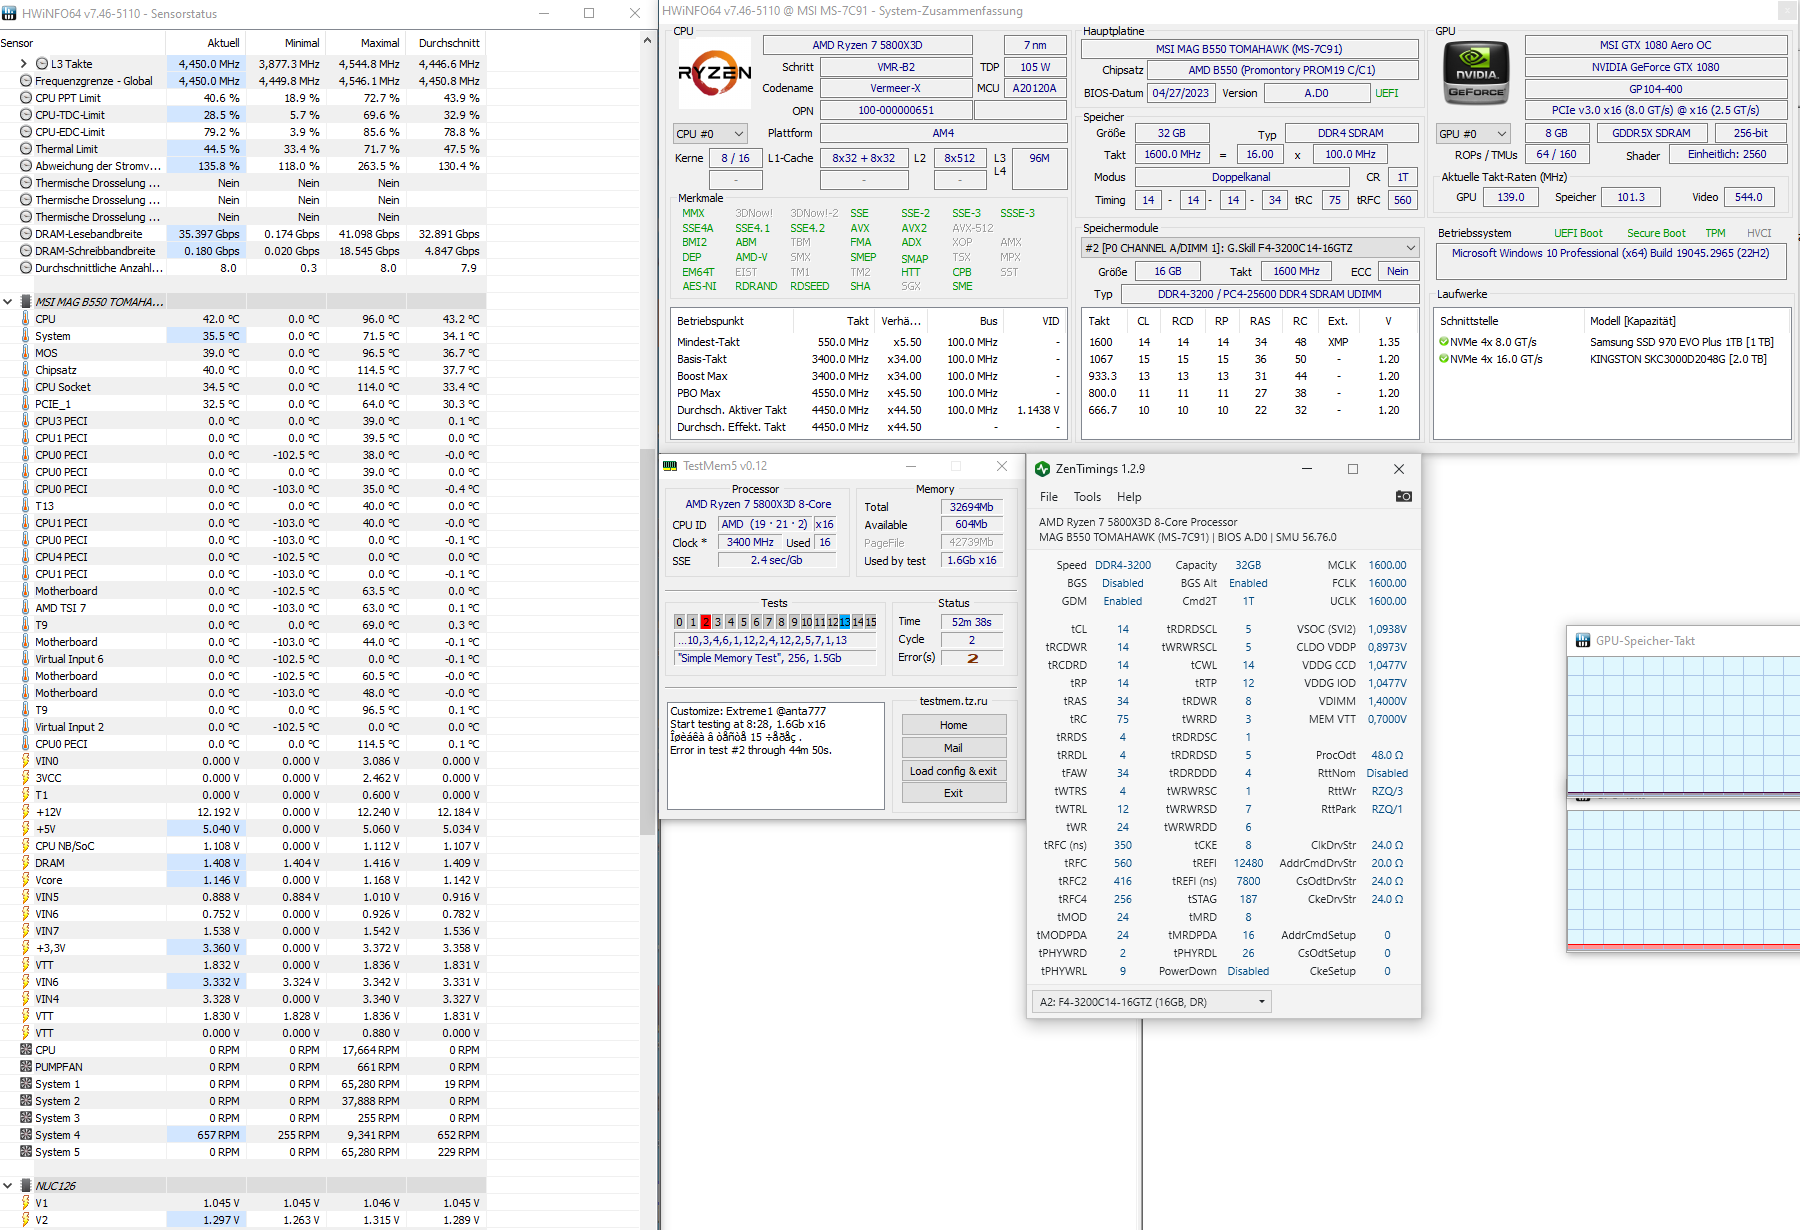1800x1230 pixels.
Task: Click the thermometer icon beside the CPU temperature sensor
Action: click(26, 318)
